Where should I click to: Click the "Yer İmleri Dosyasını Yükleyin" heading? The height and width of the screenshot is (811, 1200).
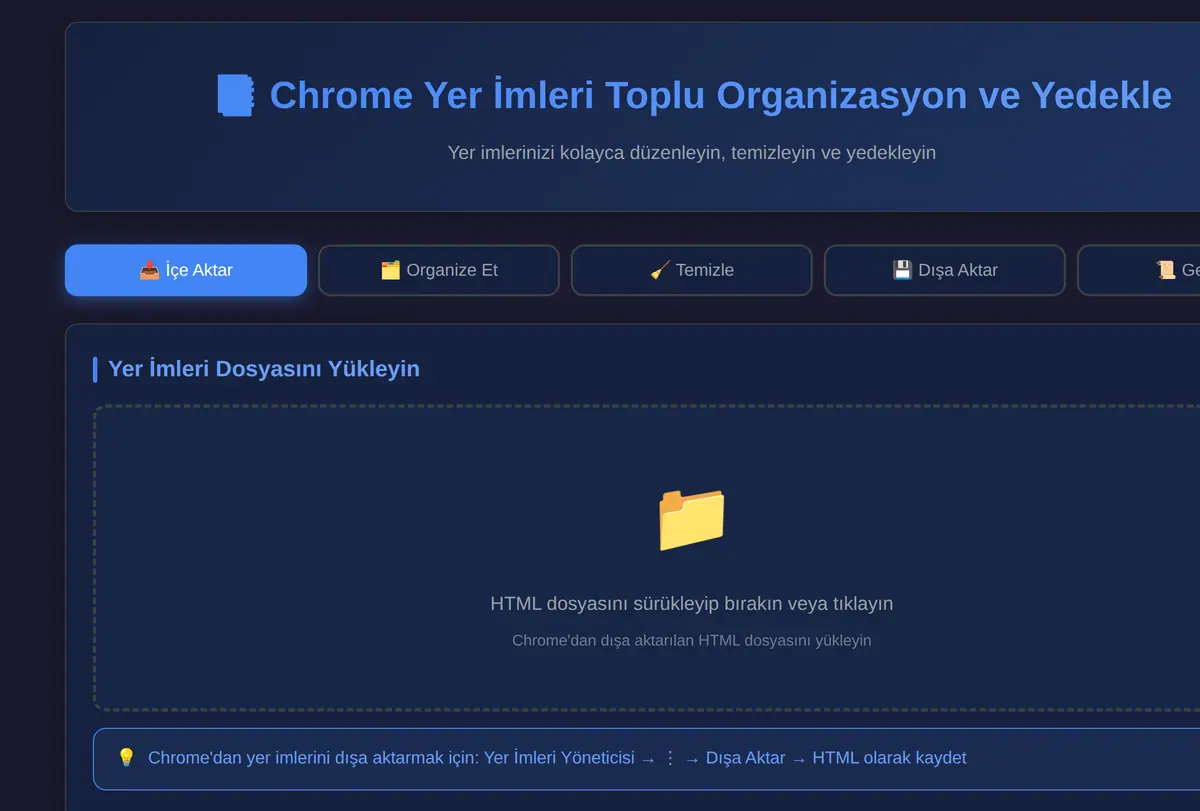click(264, 369)
